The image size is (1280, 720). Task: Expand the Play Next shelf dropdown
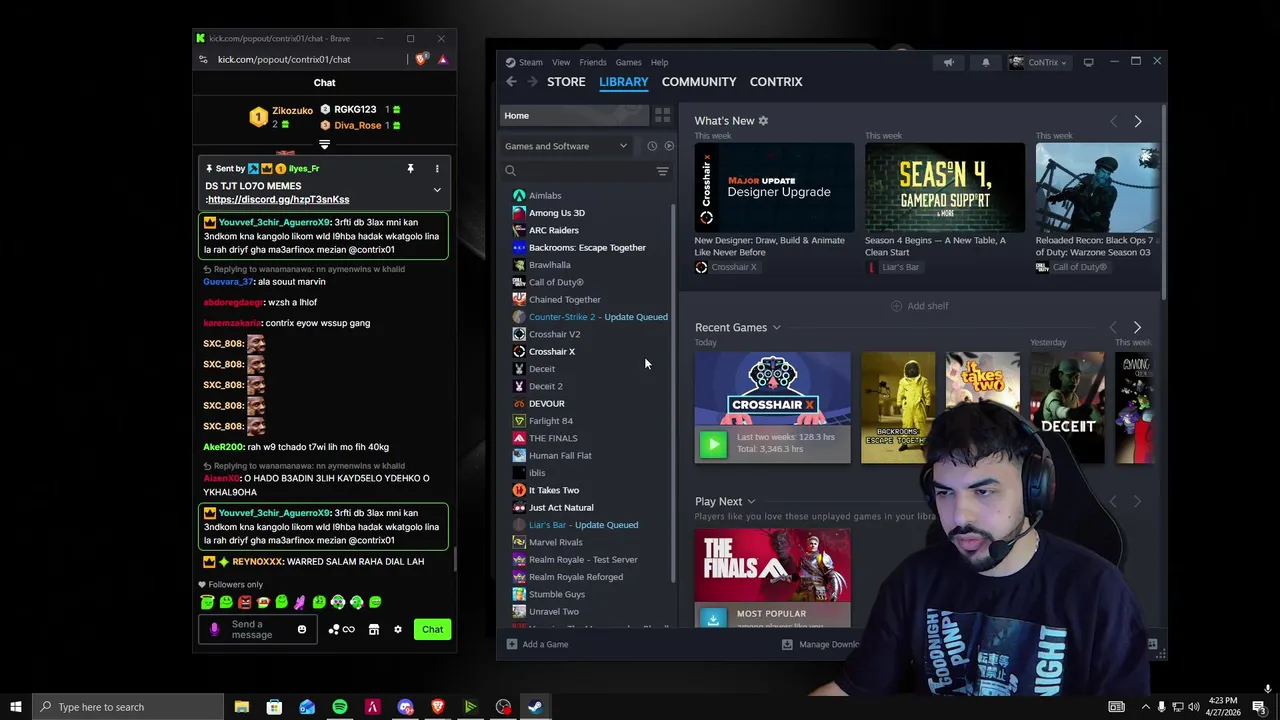pyautogui.click(x=751, y=502)
